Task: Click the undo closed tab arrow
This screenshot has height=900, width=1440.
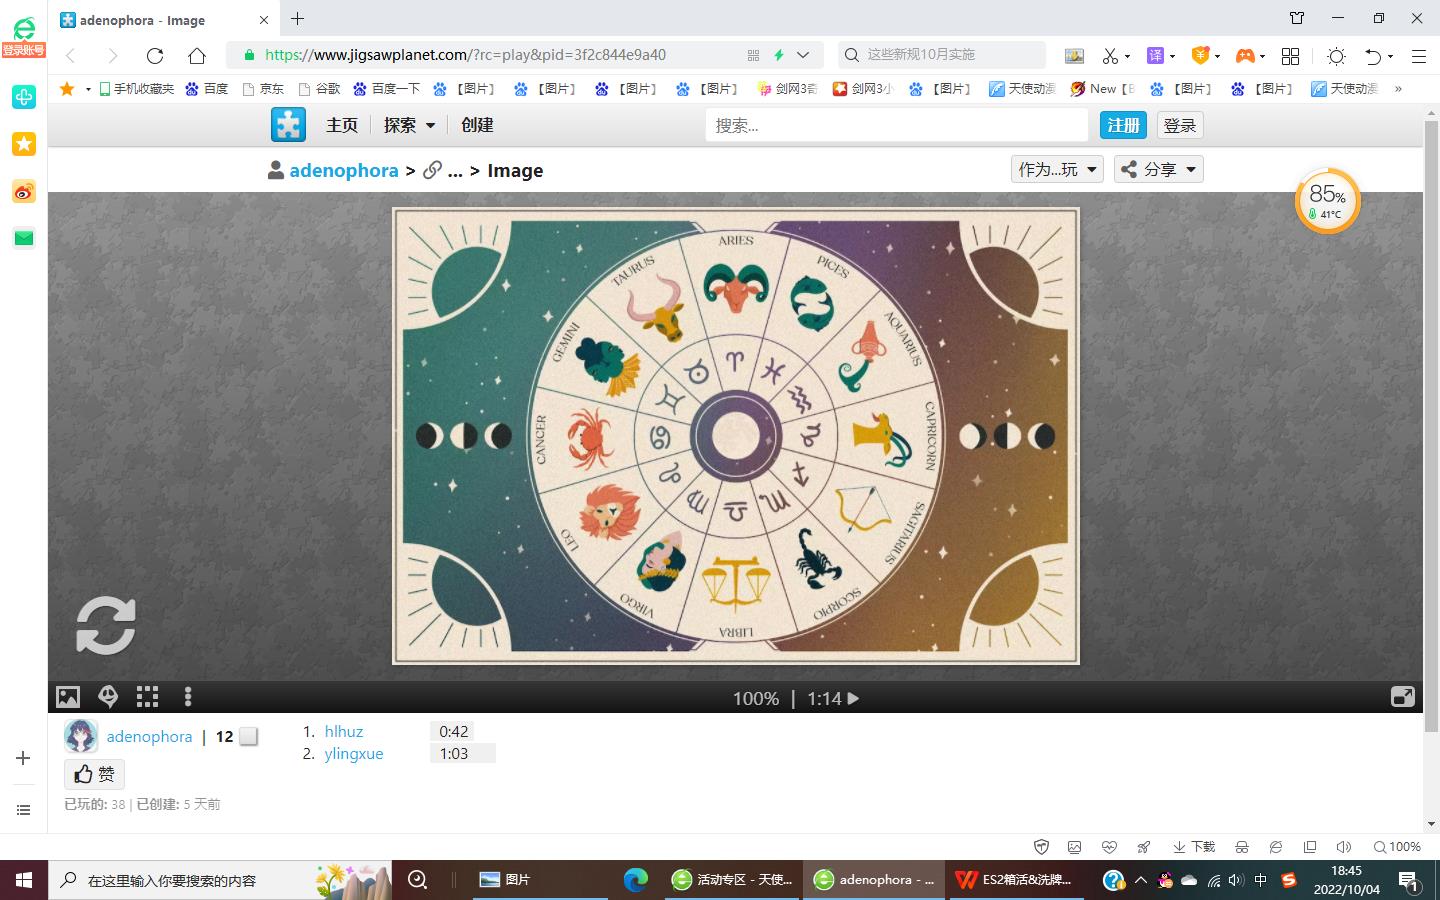Action: point(1374,56)
